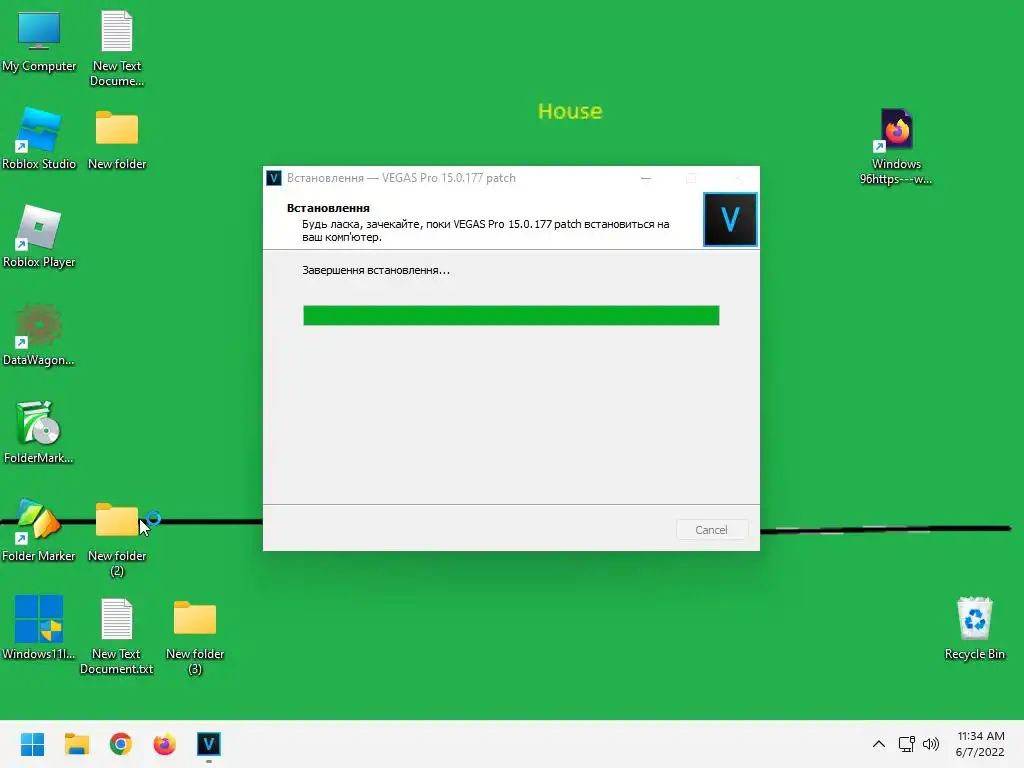Open Folder Marker shortcut
Screen dimensions: 1024x768
pyautogui.click(x=39, y=530)
